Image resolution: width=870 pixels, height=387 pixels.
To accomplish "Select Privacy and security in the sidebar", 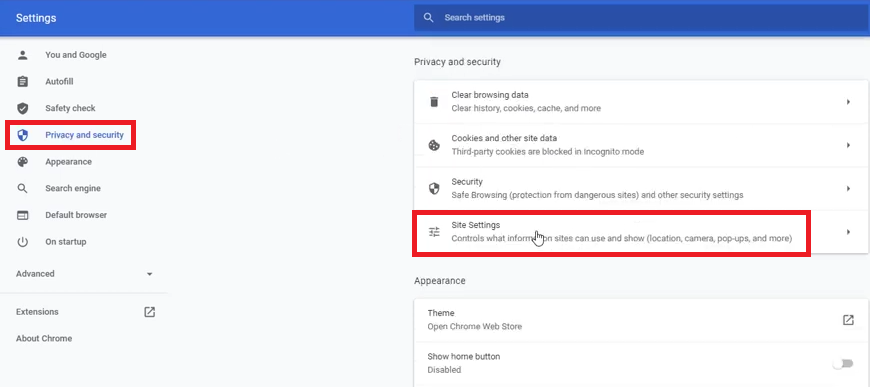I will pos(84,135).
